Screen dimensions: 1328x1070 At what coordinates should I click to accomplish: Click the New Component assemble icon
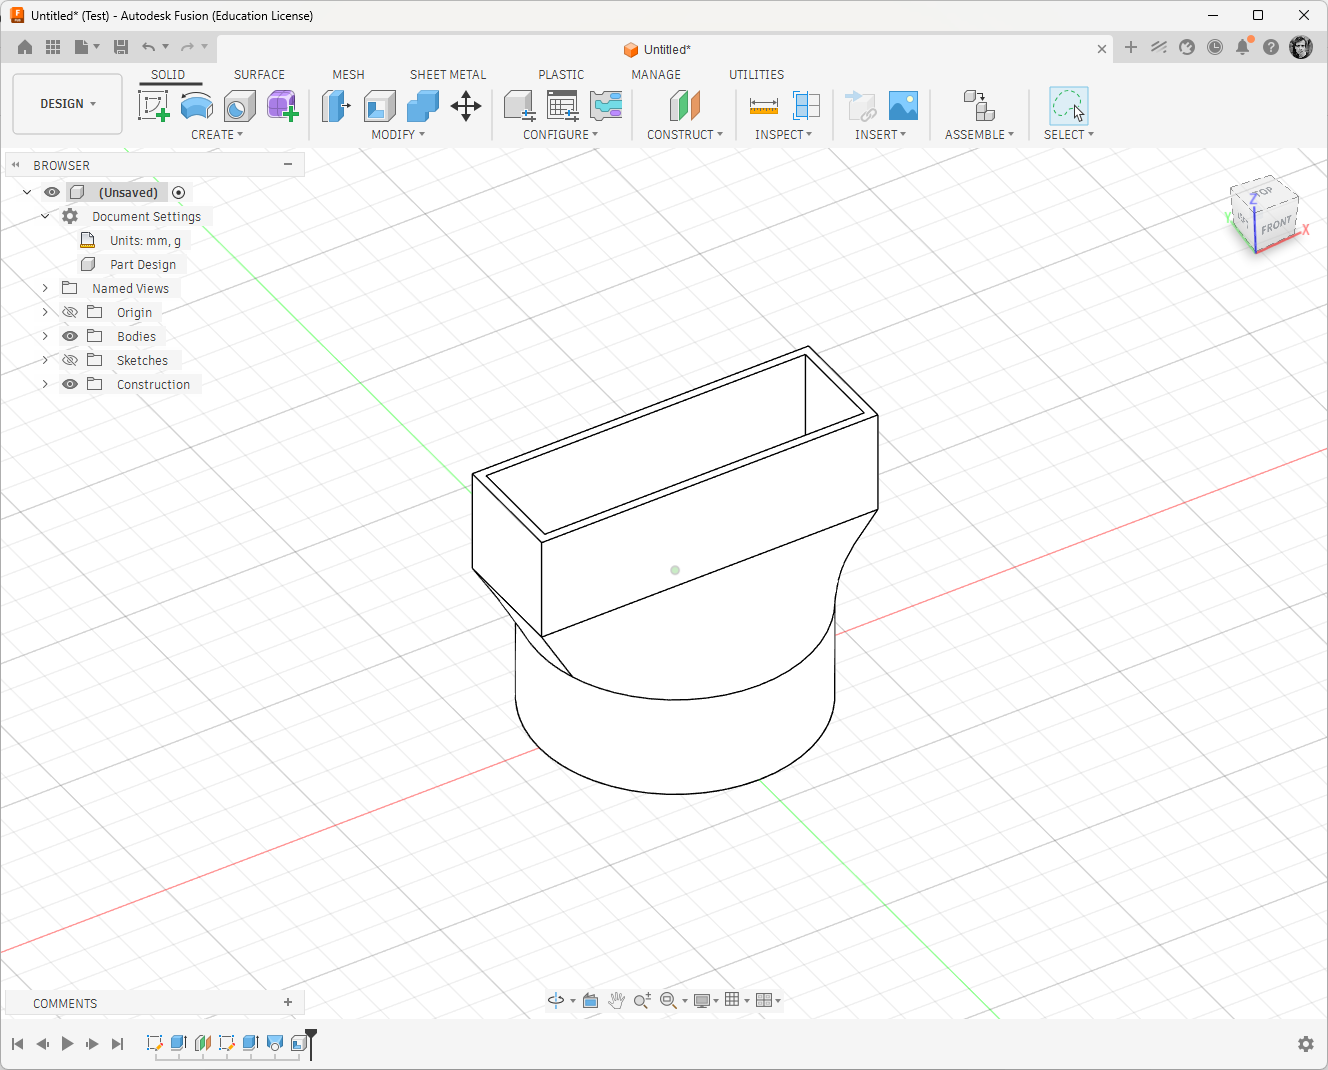(979, 105)
